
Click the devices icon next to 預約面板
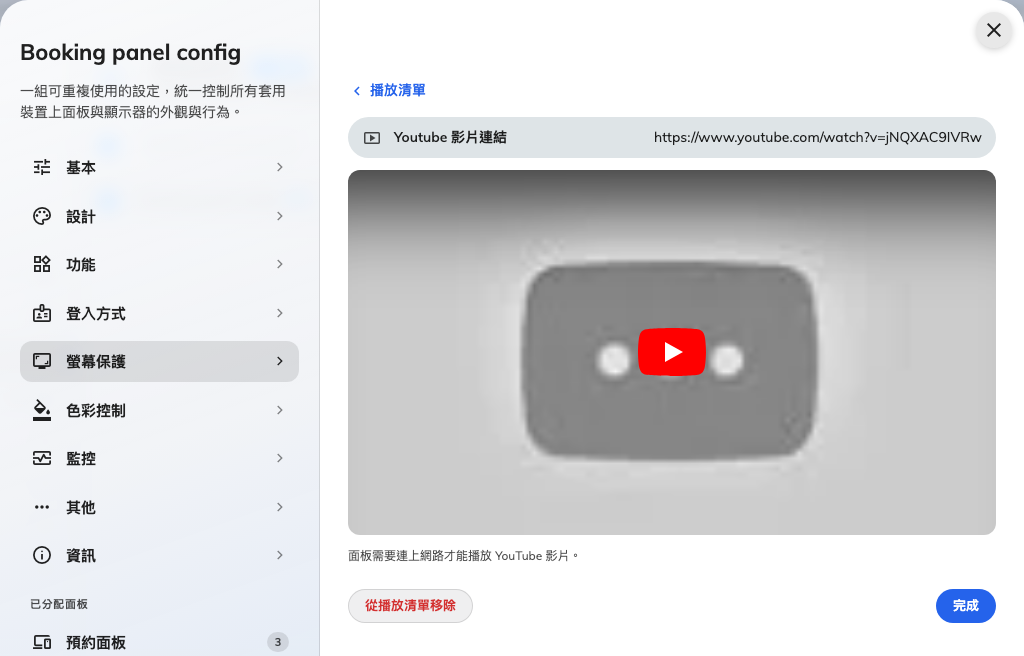(x=42, y=642)
